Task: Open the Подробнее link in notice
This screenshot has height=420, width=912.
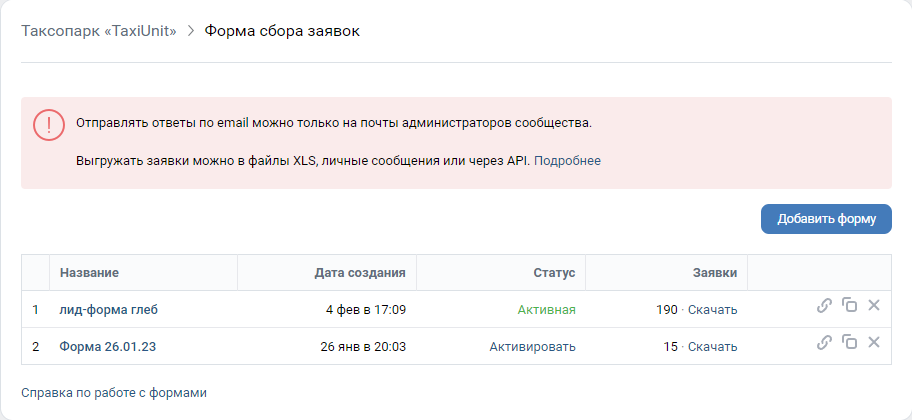Action: click(567, 161)
